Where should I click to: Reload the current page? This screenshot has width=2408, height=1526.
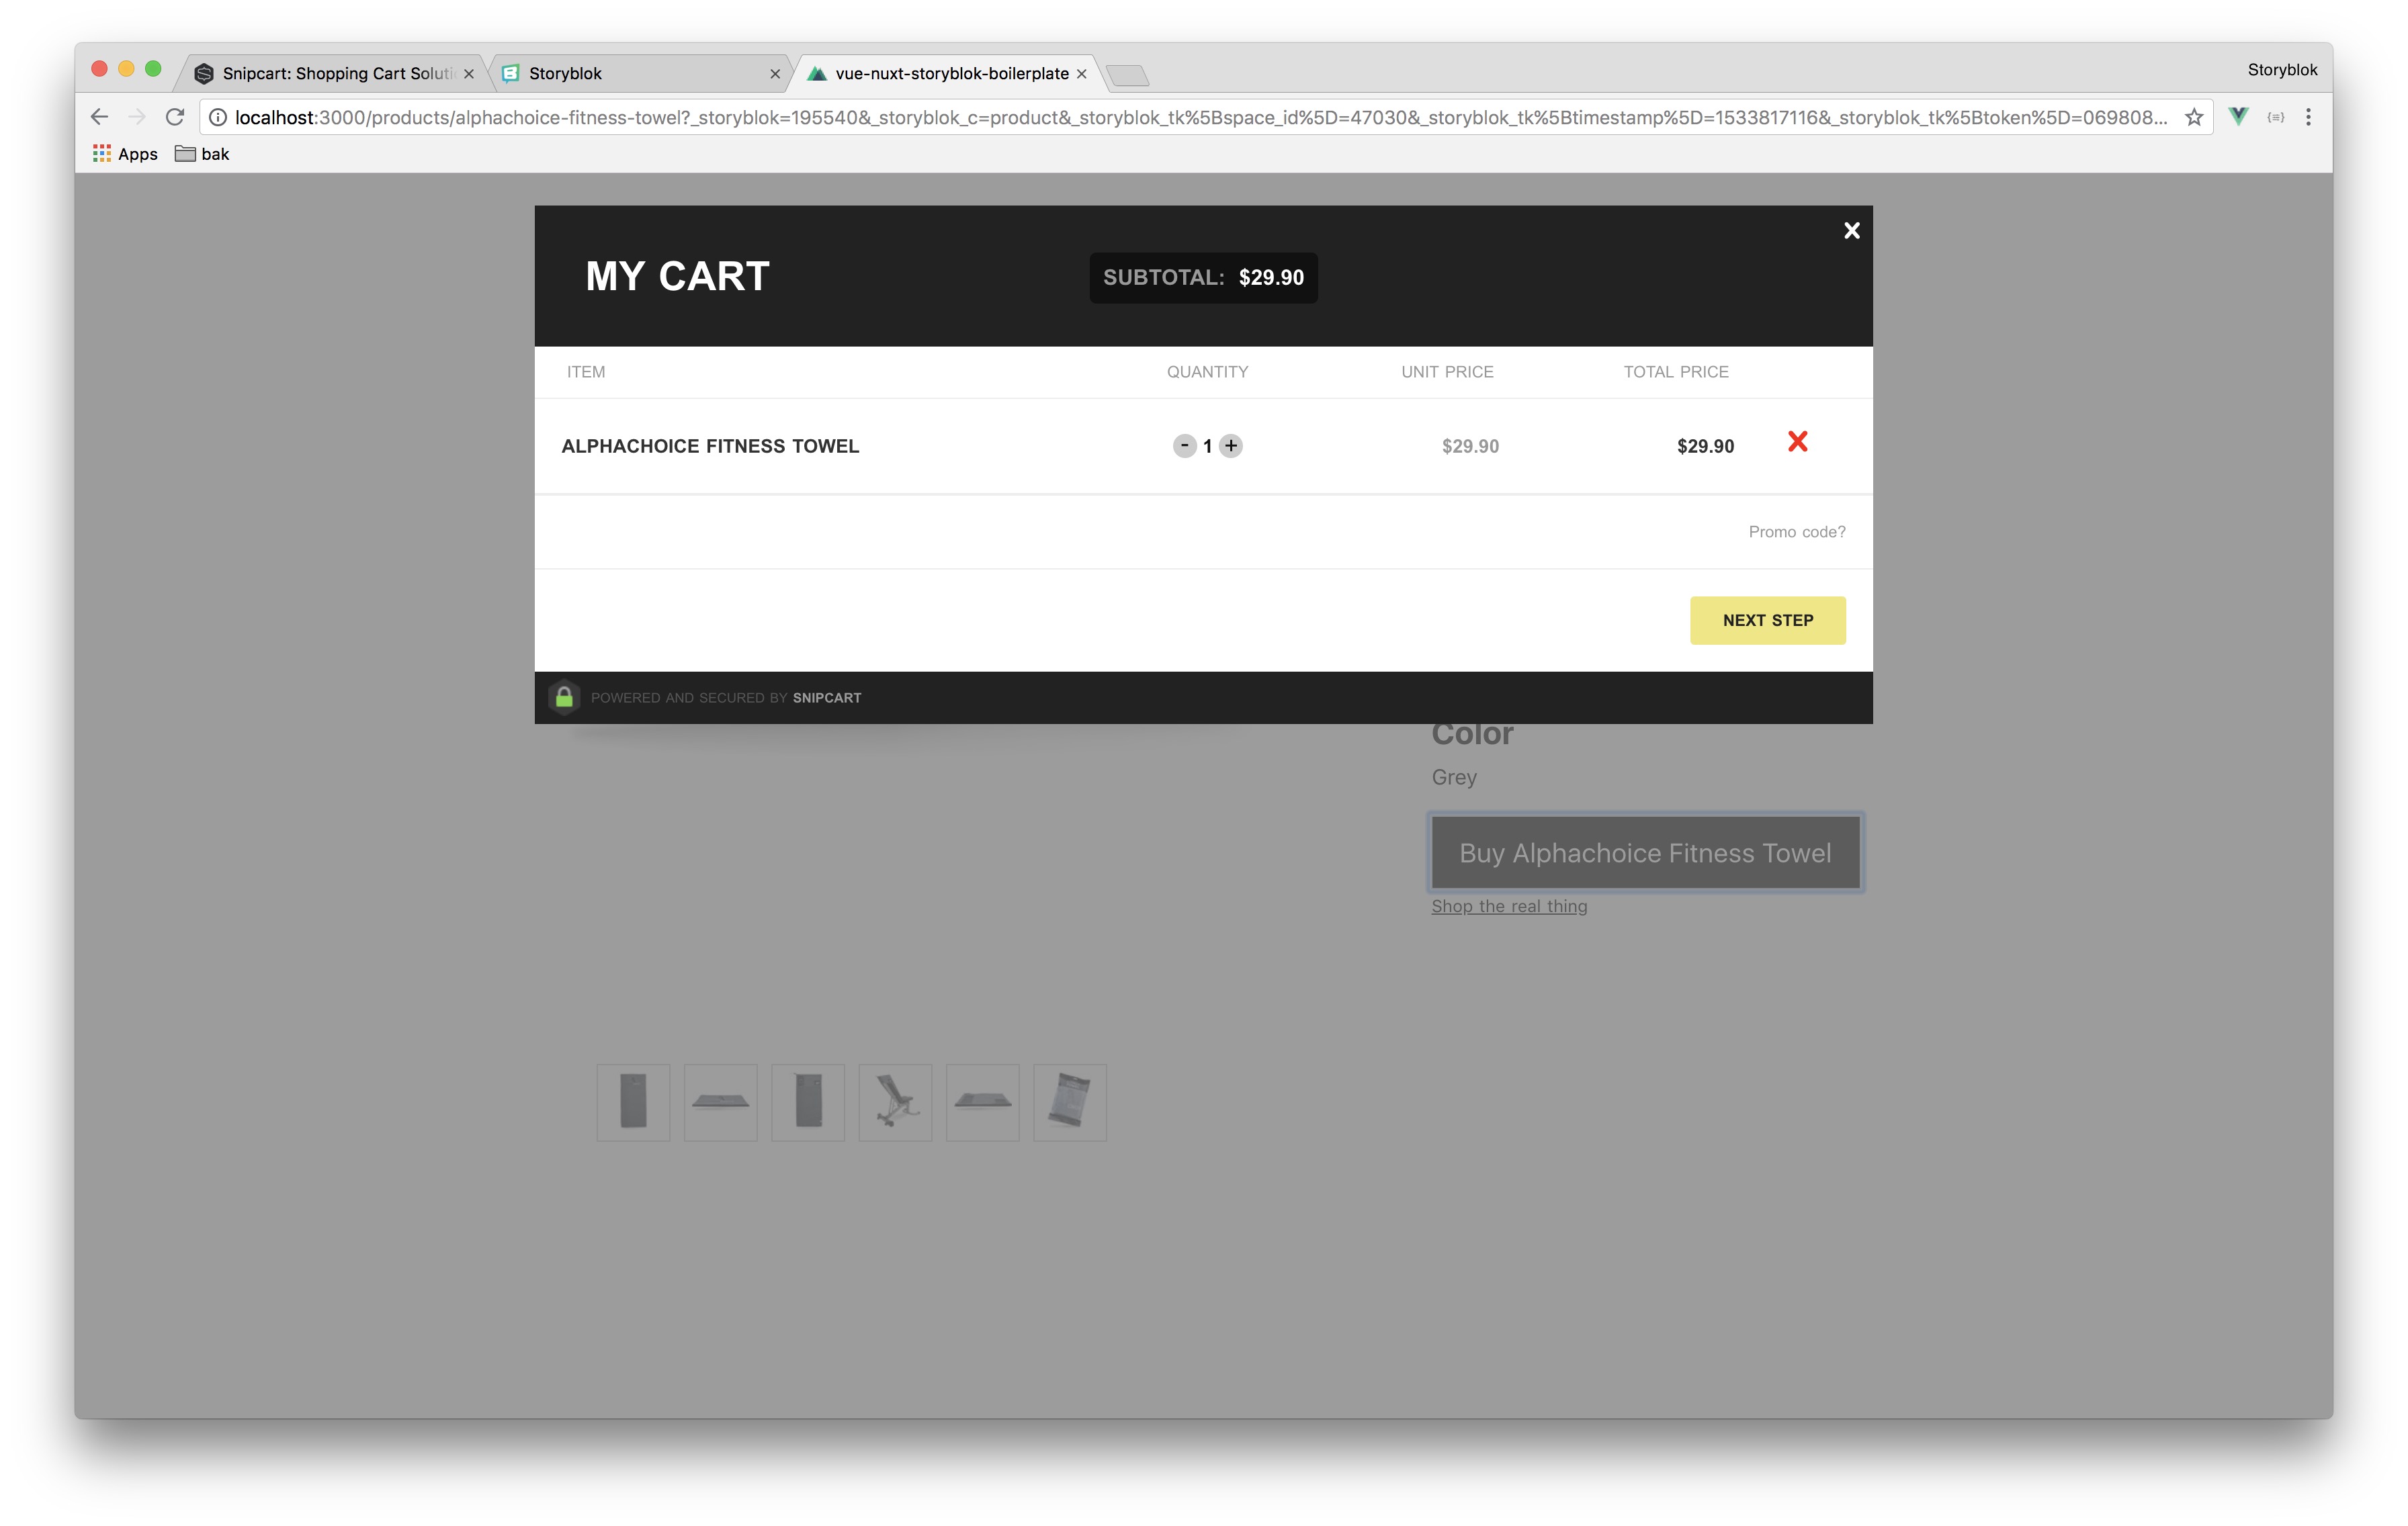175,117
